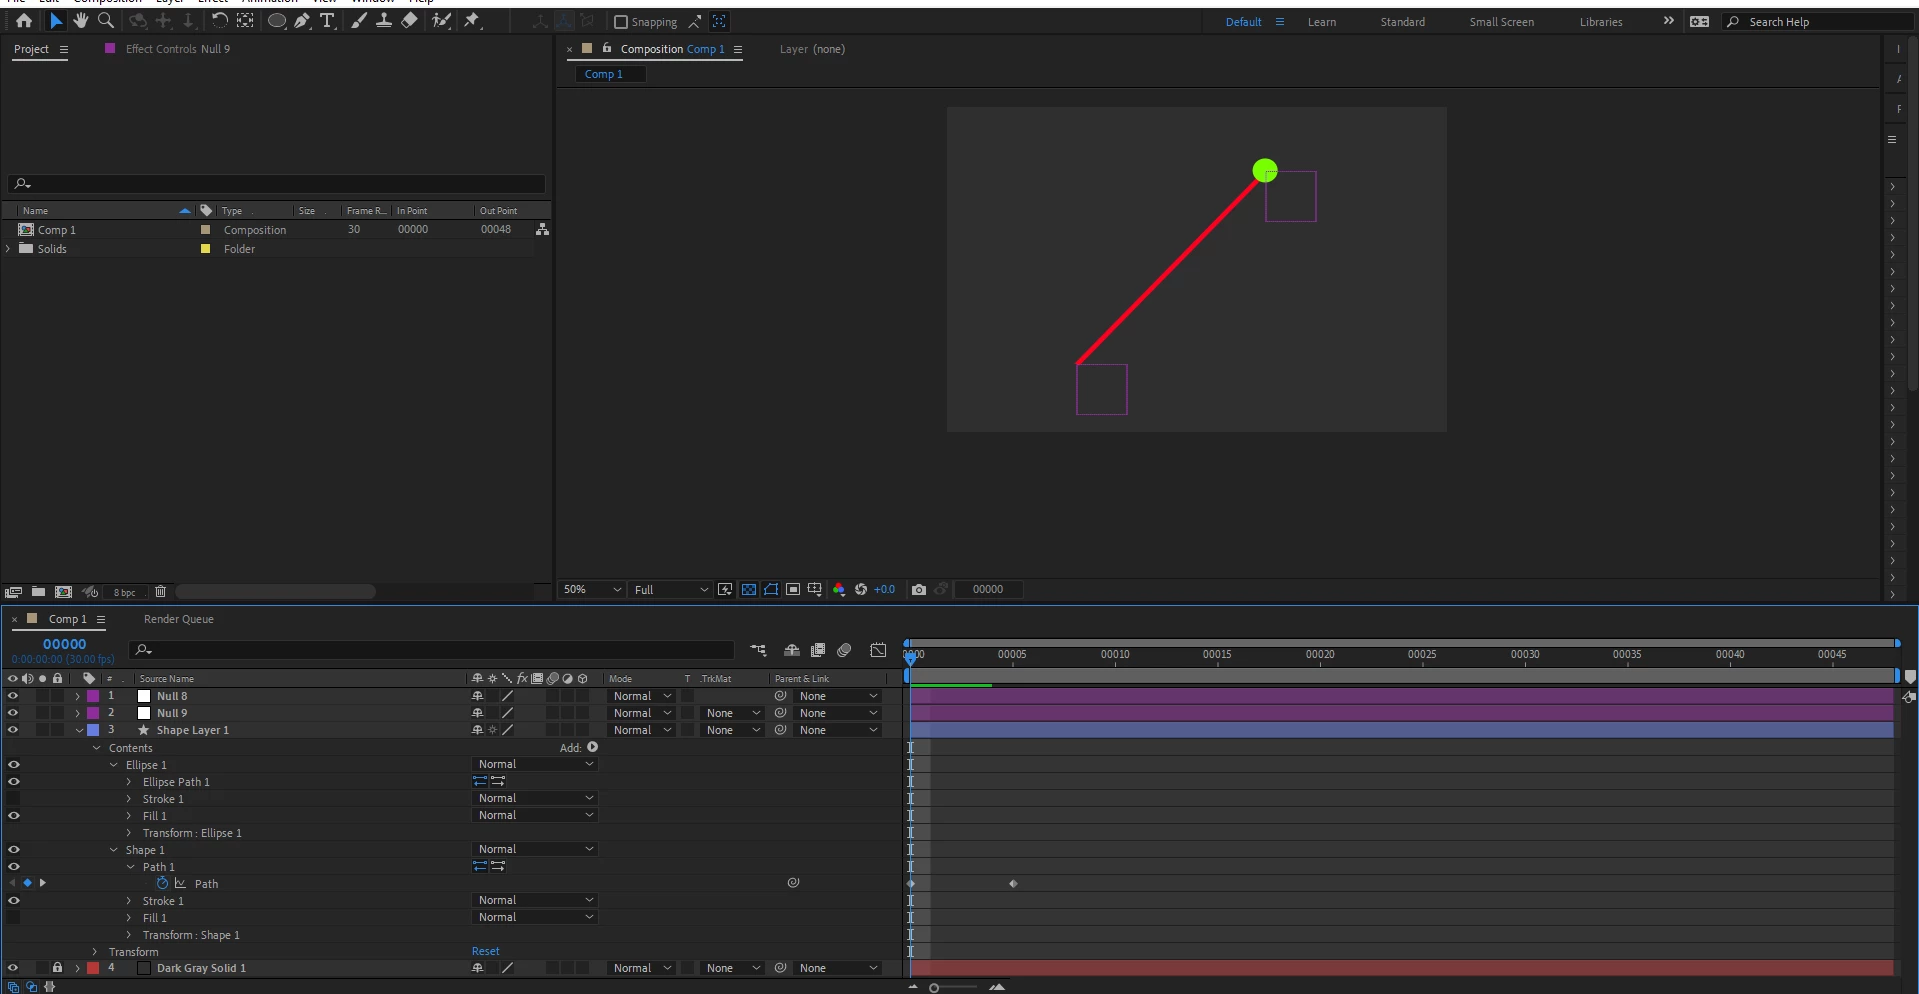Screen dimensions: 1919x994
Task: Open Shape Layer 1 Parent dropdown
Action: (838, 730)
